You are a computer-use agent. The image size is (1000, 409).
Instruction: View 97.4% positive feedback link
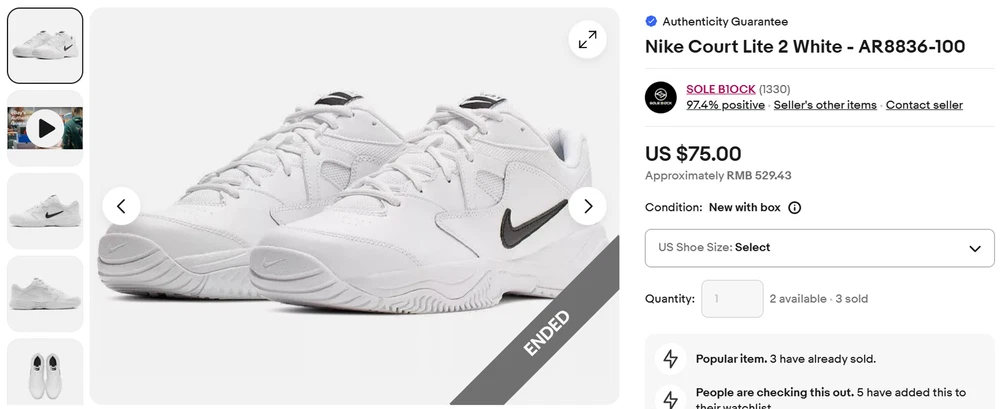pyautogui.click(x=725, y=105)
